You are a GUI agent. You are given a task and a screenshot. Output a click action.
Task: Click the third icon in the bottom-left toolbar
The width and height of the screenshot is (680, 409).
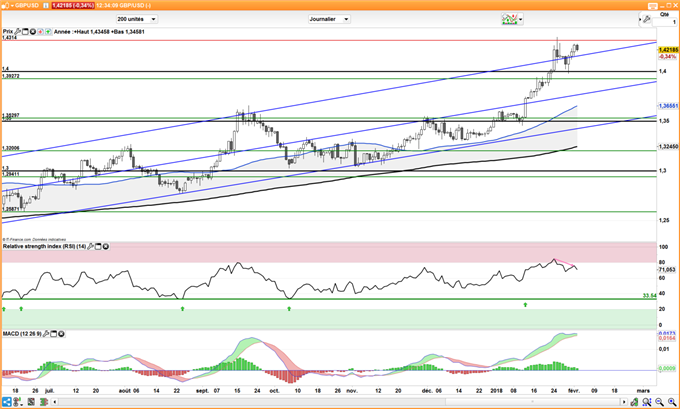[x=31, y=402]
